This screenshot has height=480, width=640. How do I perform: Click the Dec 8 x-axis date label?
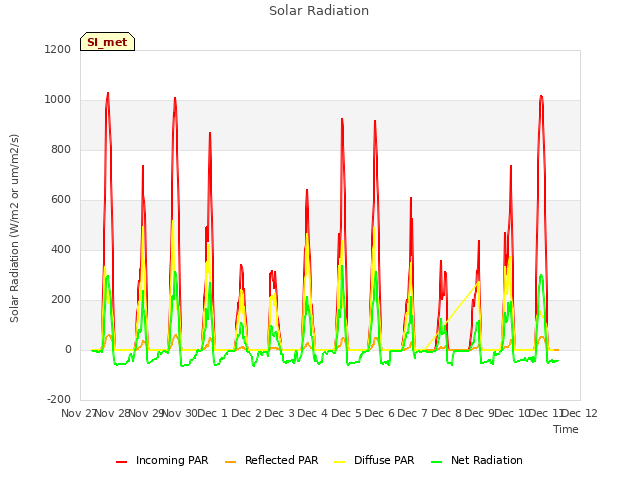coord(446,413)
